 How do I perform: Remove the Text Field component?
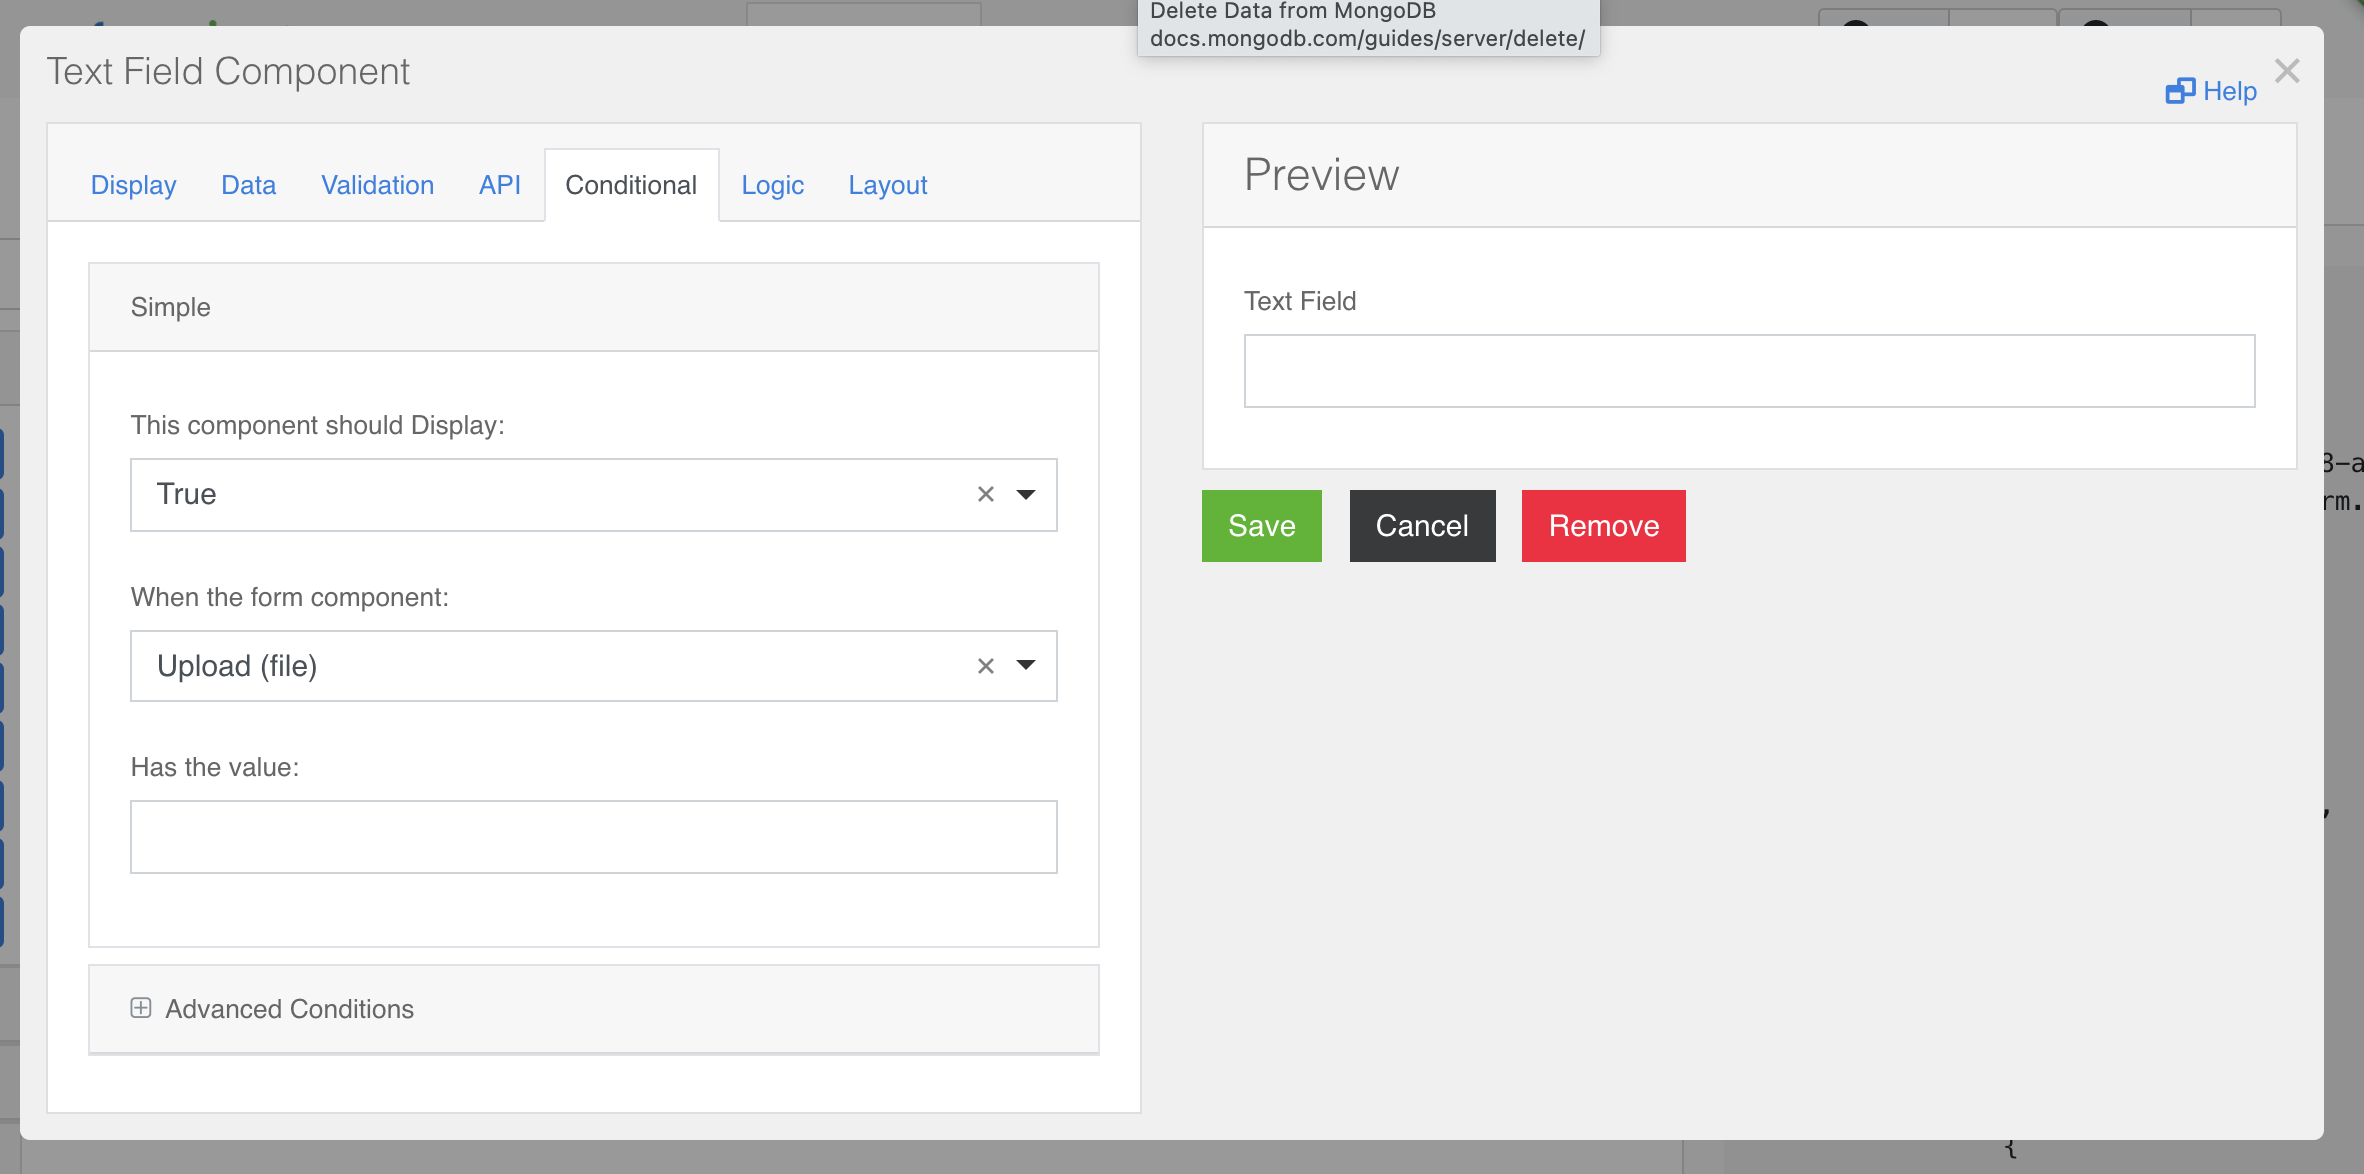[x=1603, y=525]
